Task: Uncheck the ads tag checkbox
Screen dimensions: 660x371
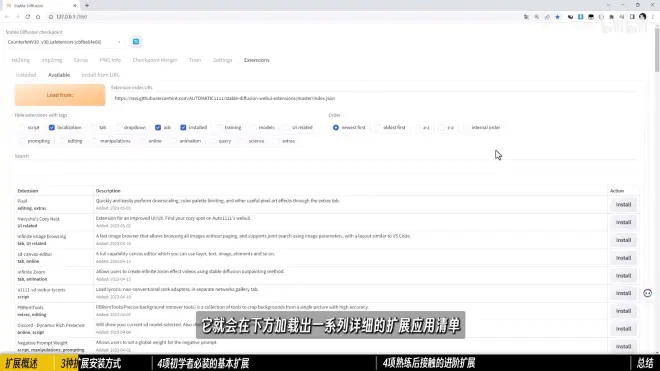Action: (x=158, y=127)
